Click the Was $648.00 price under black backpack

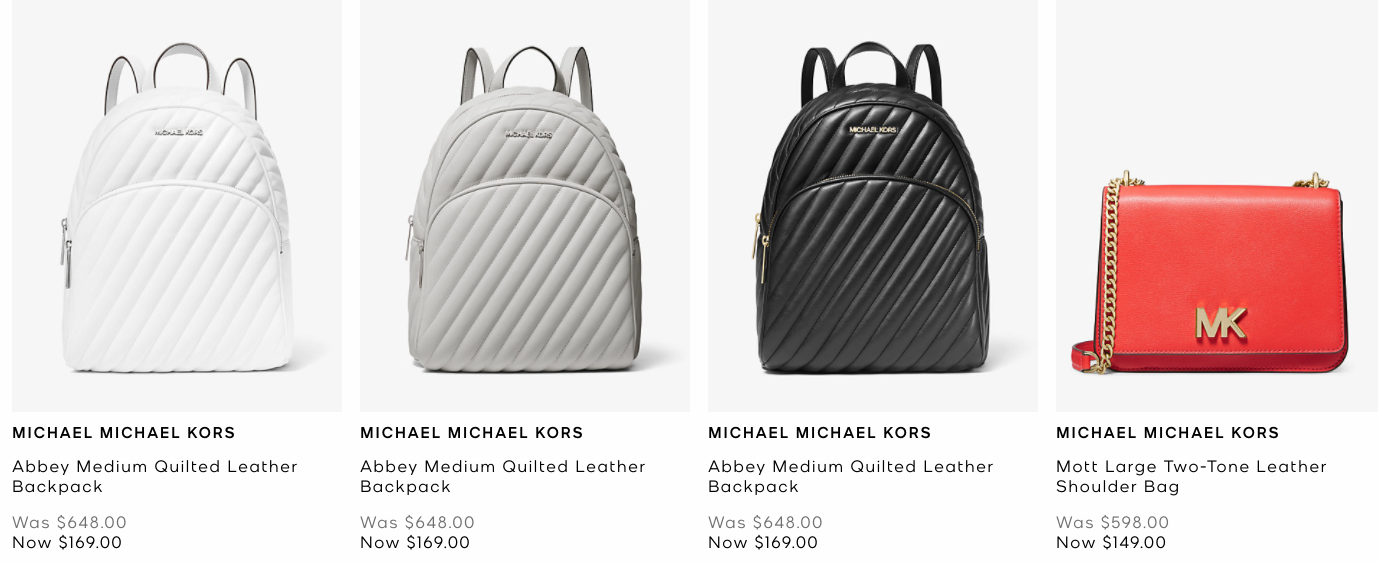tap(766, 522)
